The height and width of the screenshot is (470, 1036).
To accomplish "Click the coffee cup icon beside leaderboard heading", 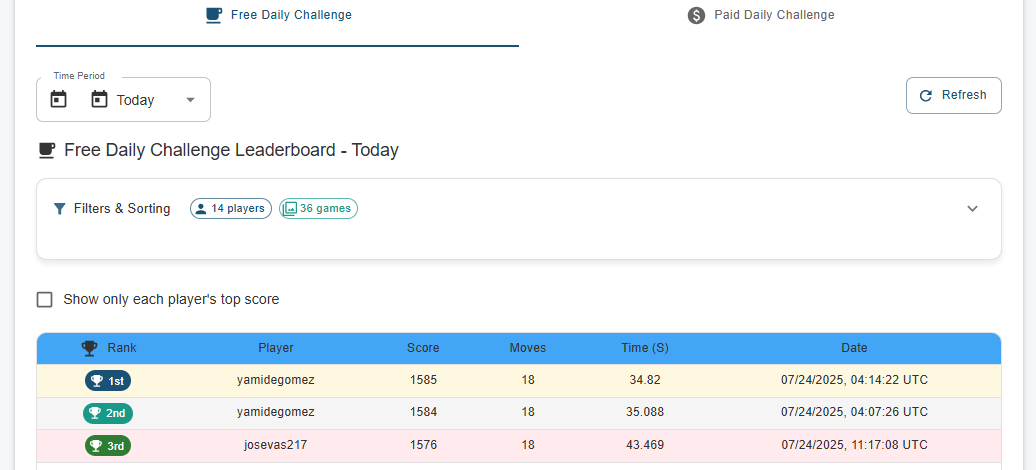I will [46, 151].
